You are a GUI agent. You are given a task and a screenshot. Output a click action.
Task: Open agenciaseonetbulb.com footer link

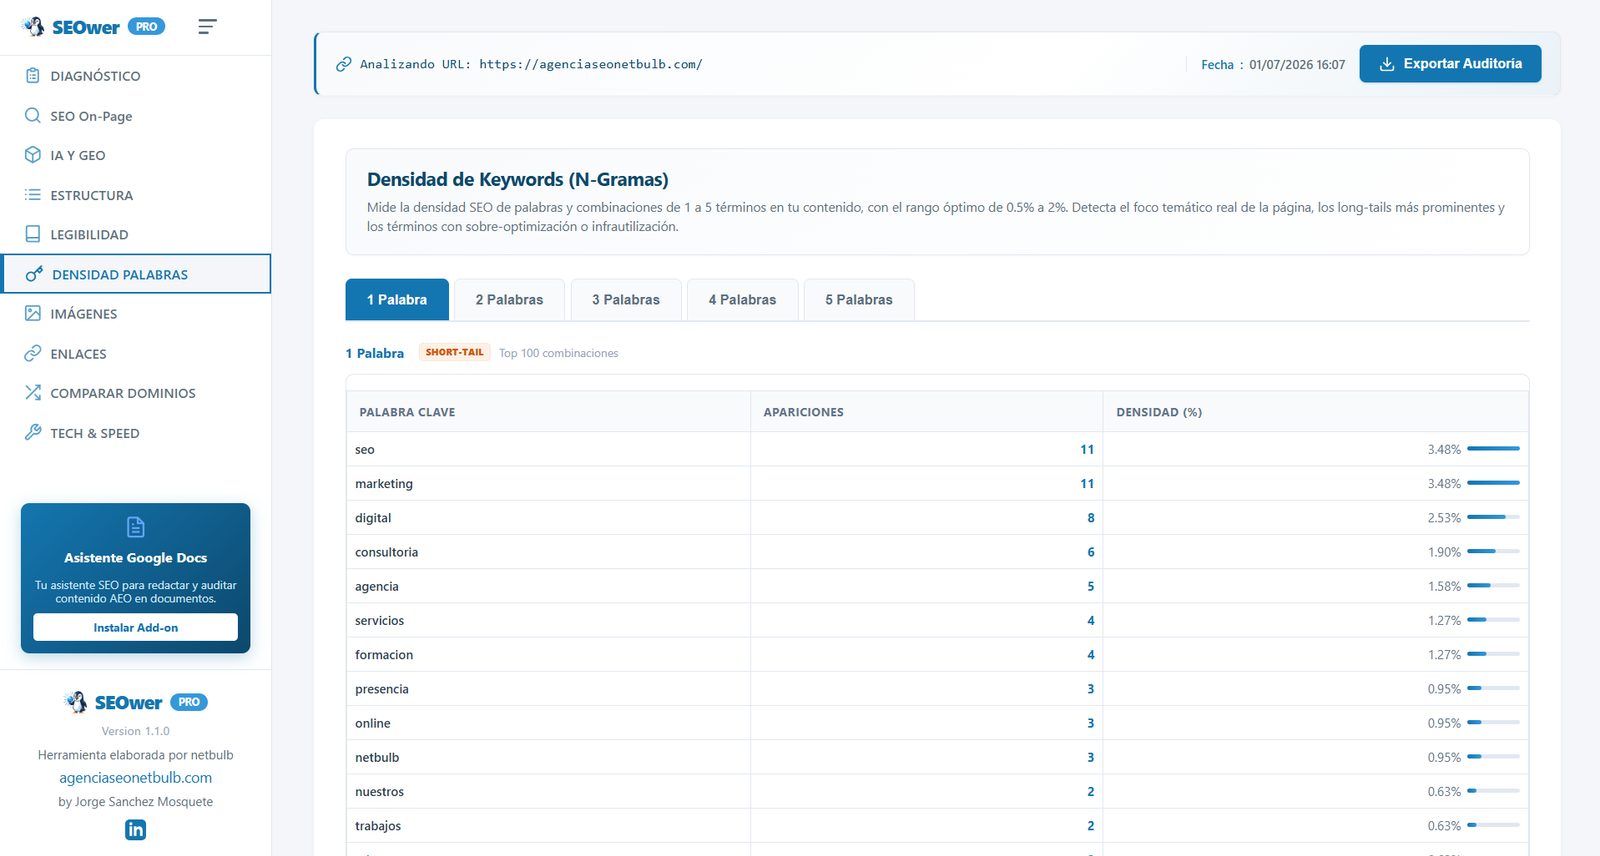click(136, 778)
